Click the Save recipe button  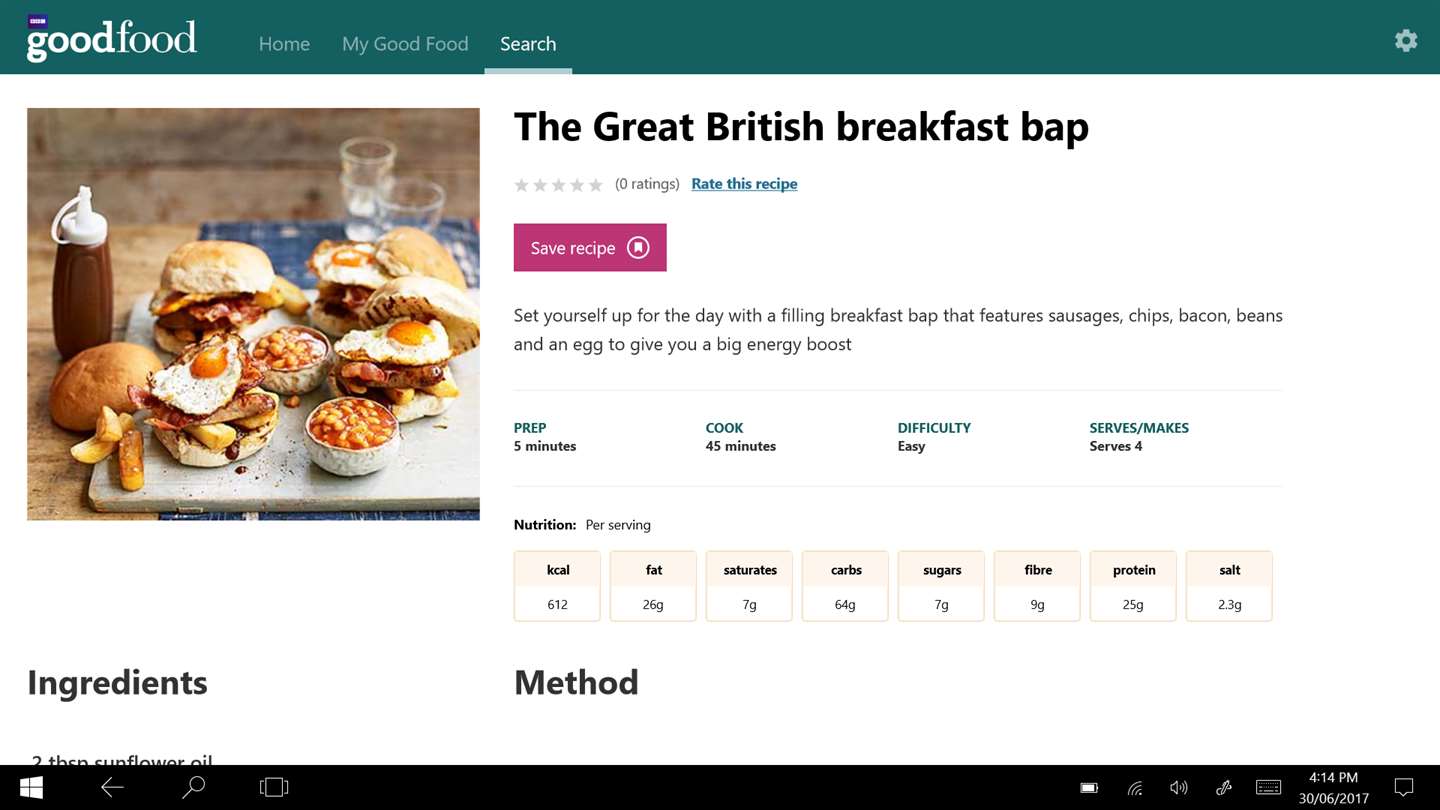(x=590, y=248)
